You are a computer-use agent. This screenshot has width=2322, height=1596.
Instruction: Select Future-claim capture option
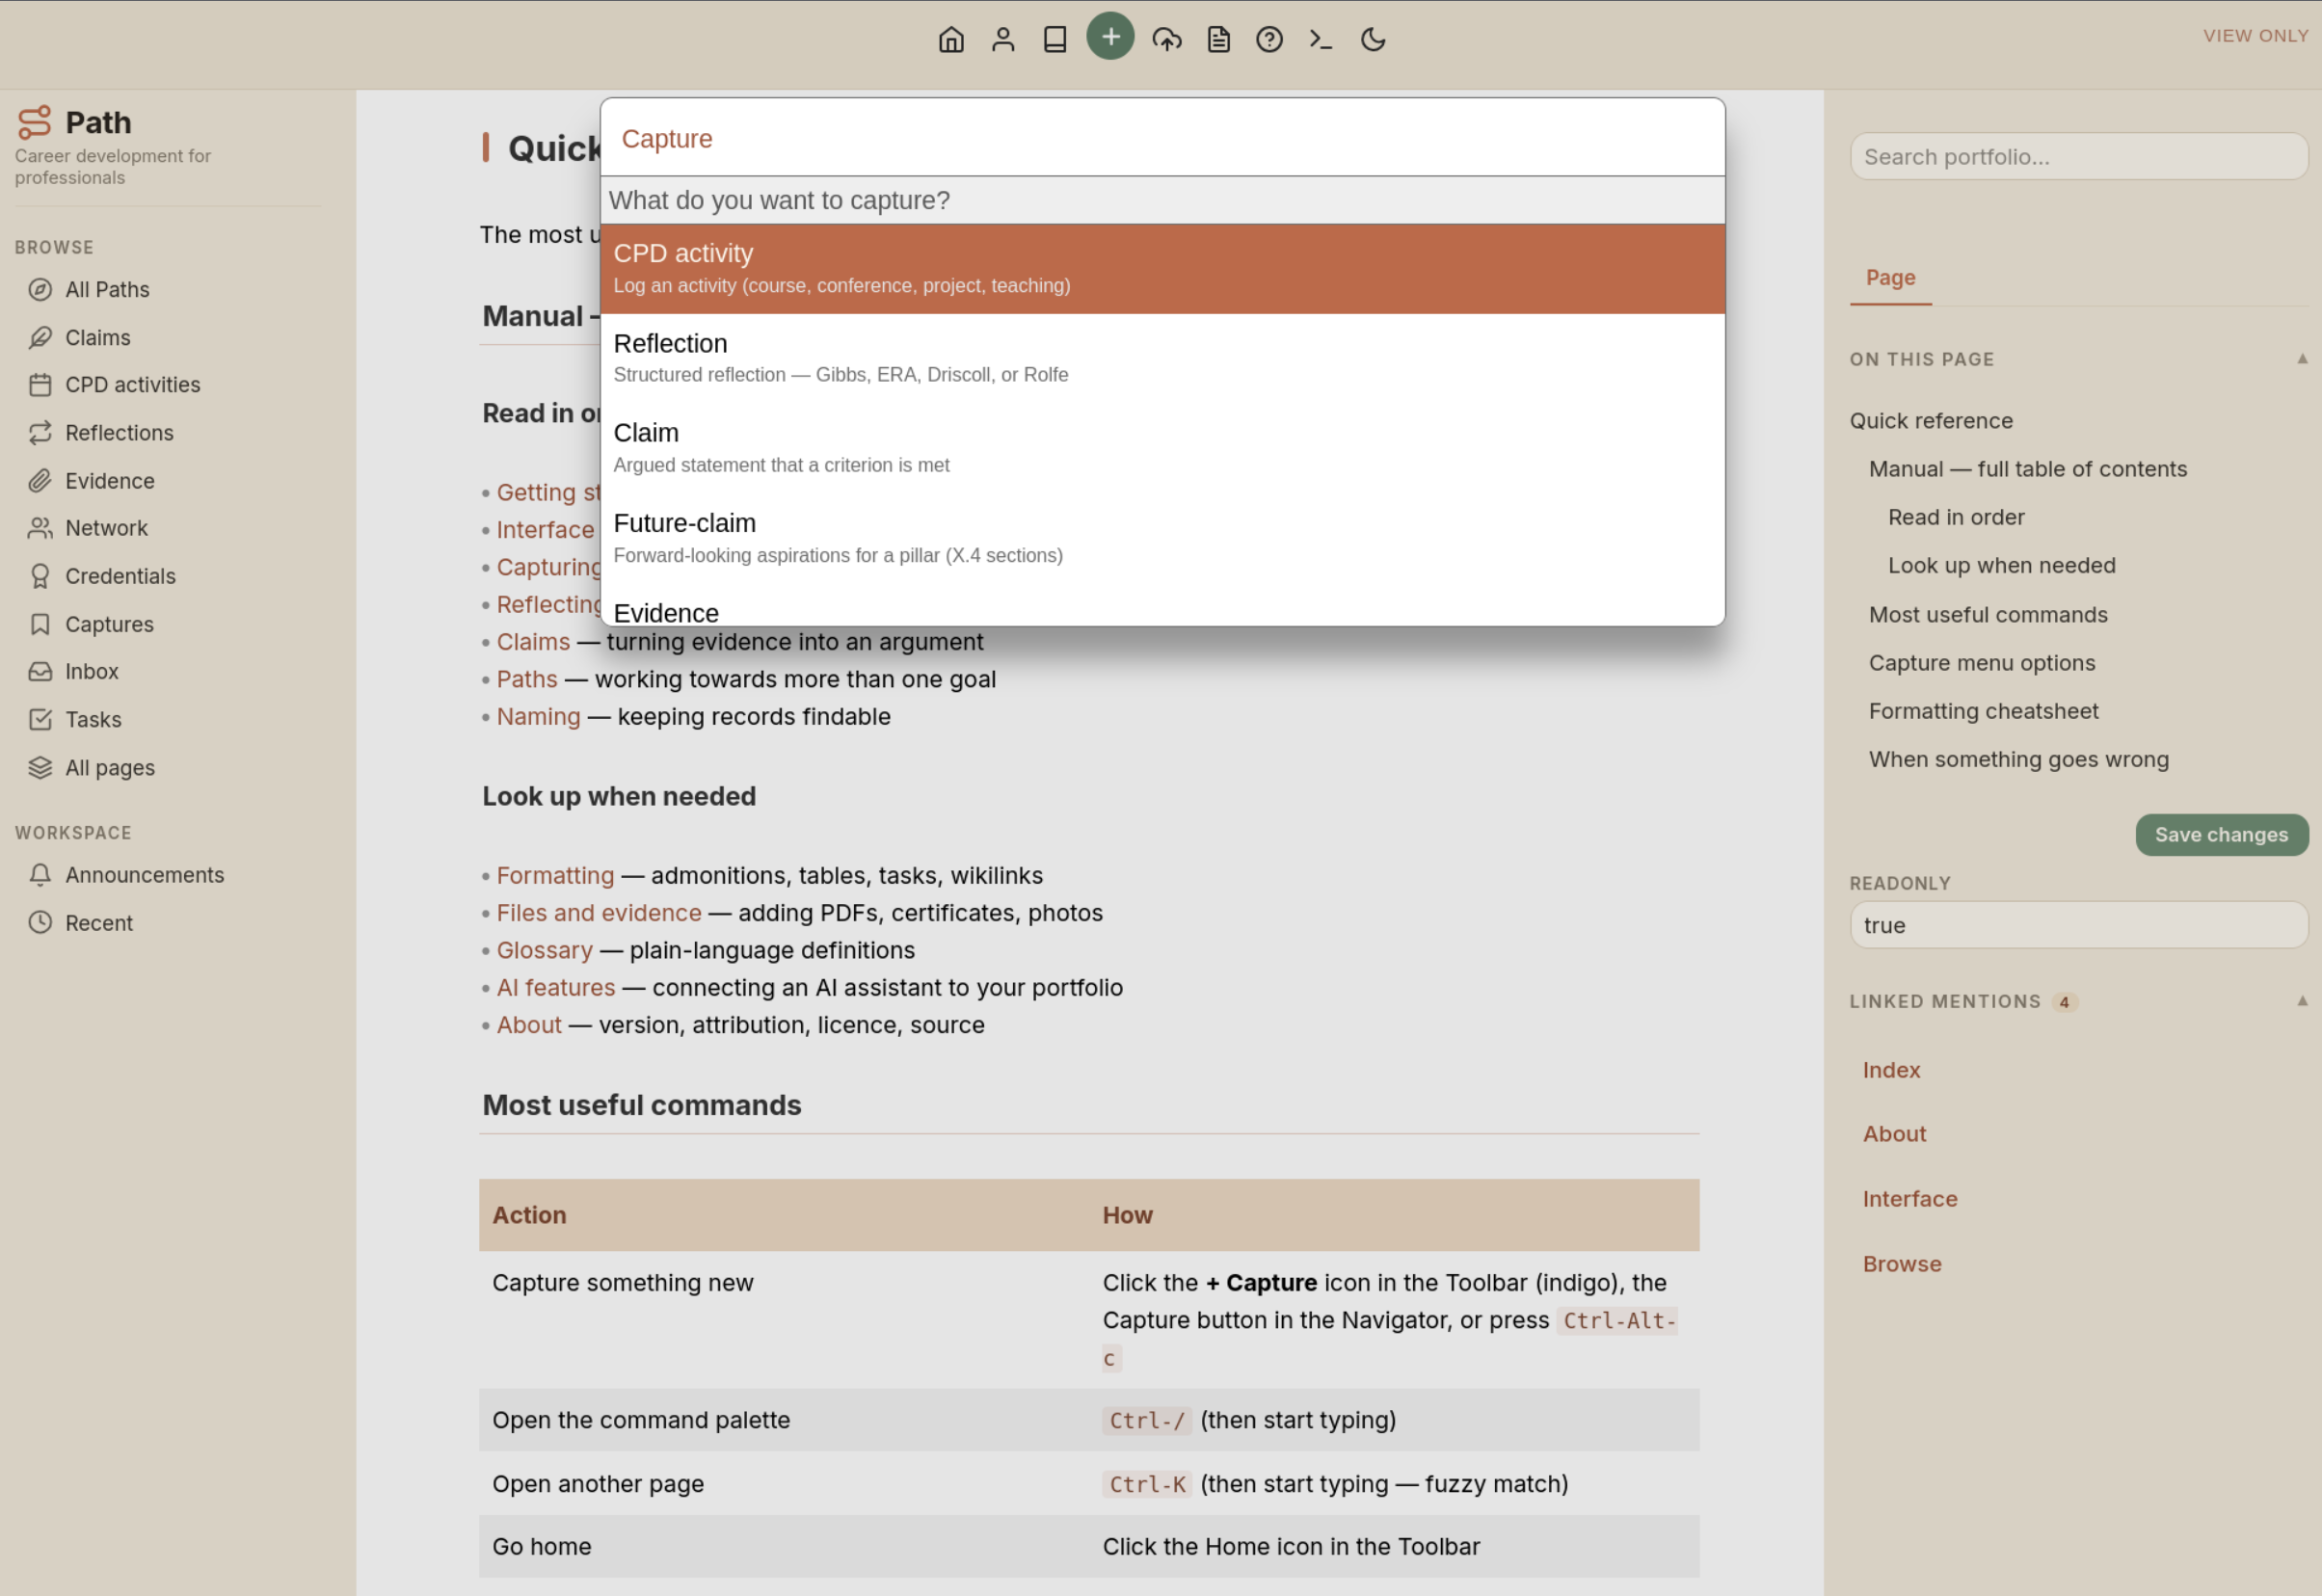(1162, 538)
